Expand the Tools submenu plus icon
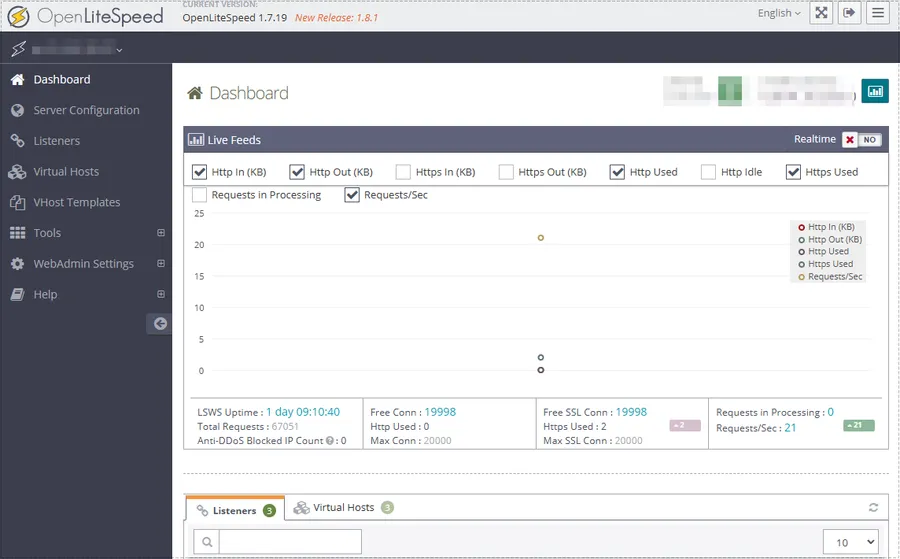900x559 pixels. pos(161,232)
